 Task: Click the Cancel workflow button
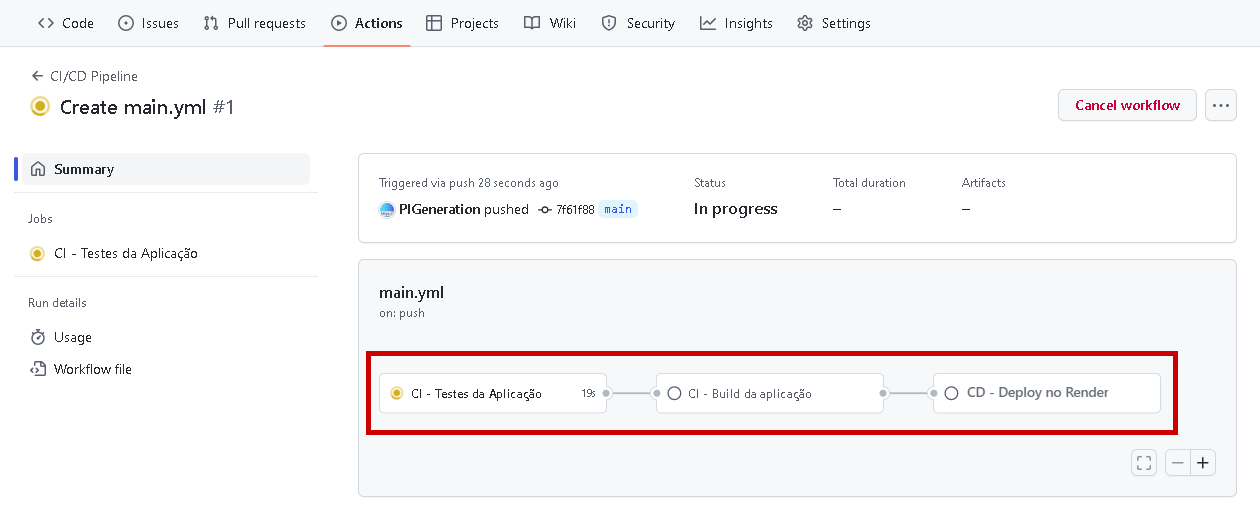click(1127, 105)
